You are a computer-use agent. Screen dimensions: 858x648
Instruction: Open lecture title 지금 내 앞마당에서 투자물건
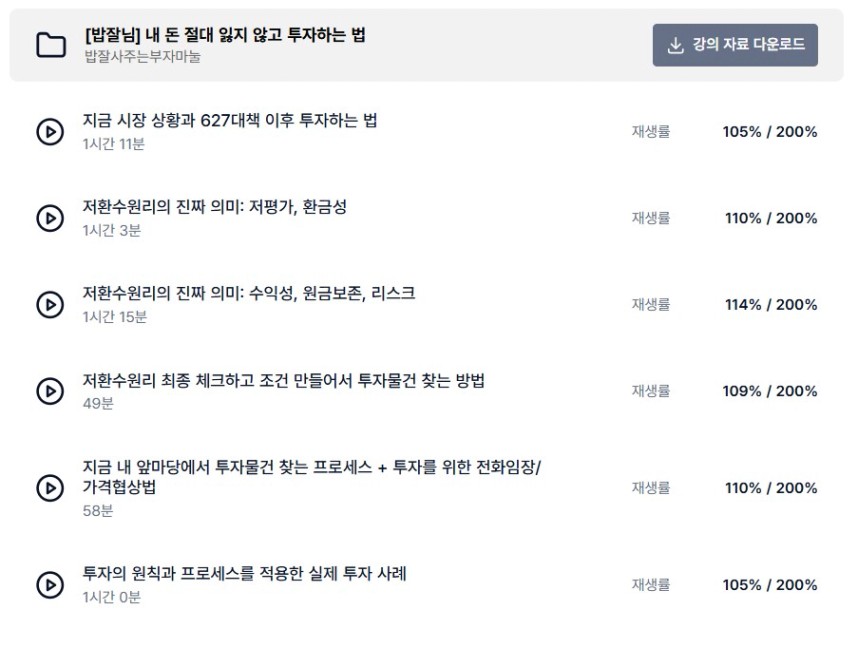311,477
